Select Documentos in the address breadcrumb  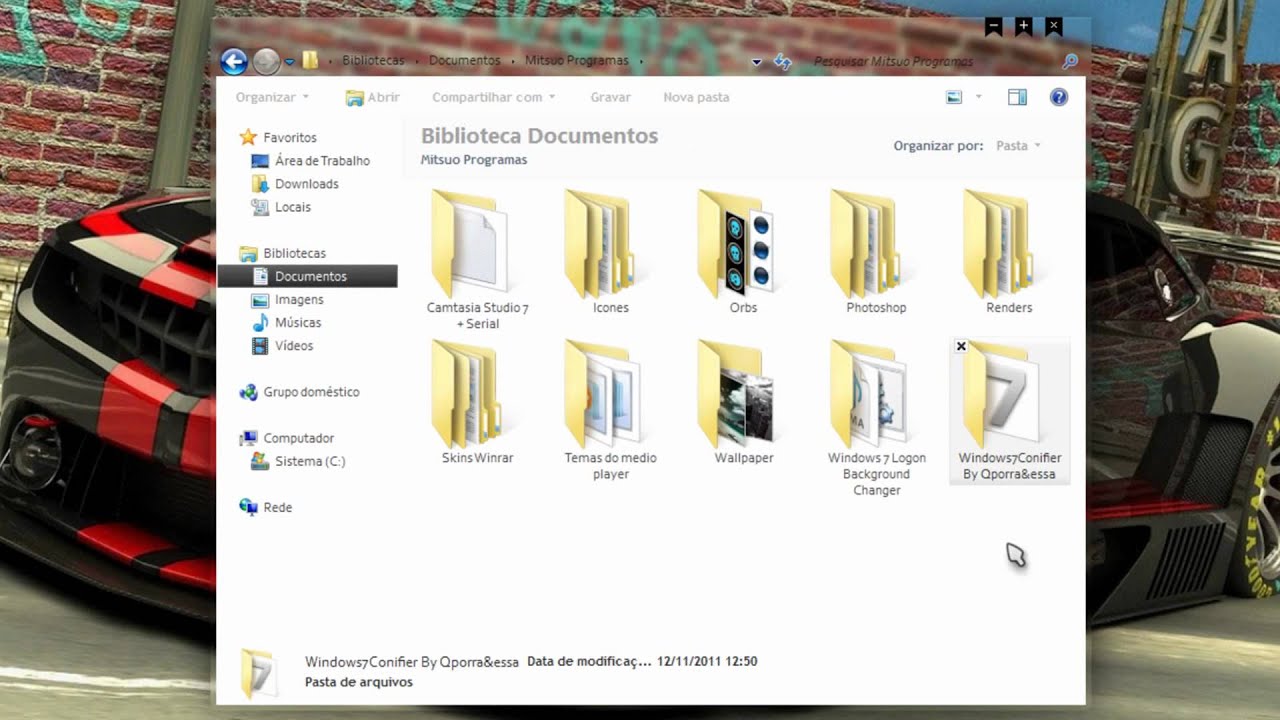coord(464,61)
